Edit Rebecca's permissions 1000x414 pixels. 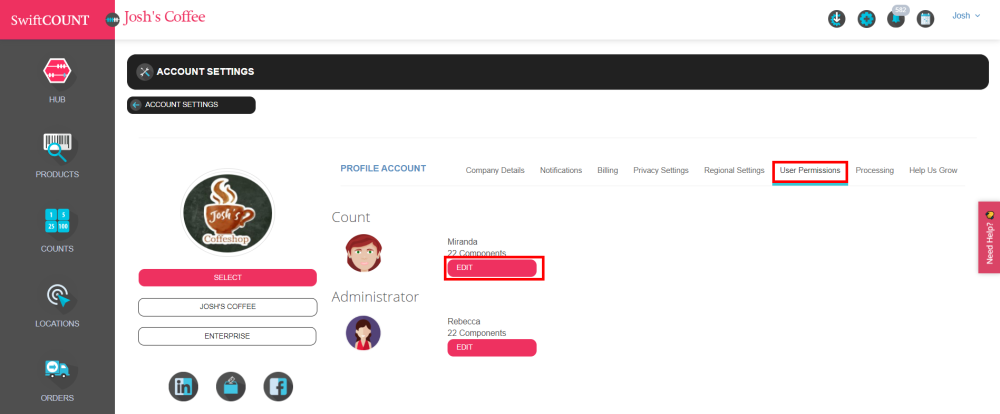pyautogui.click(x=492, y=348)
